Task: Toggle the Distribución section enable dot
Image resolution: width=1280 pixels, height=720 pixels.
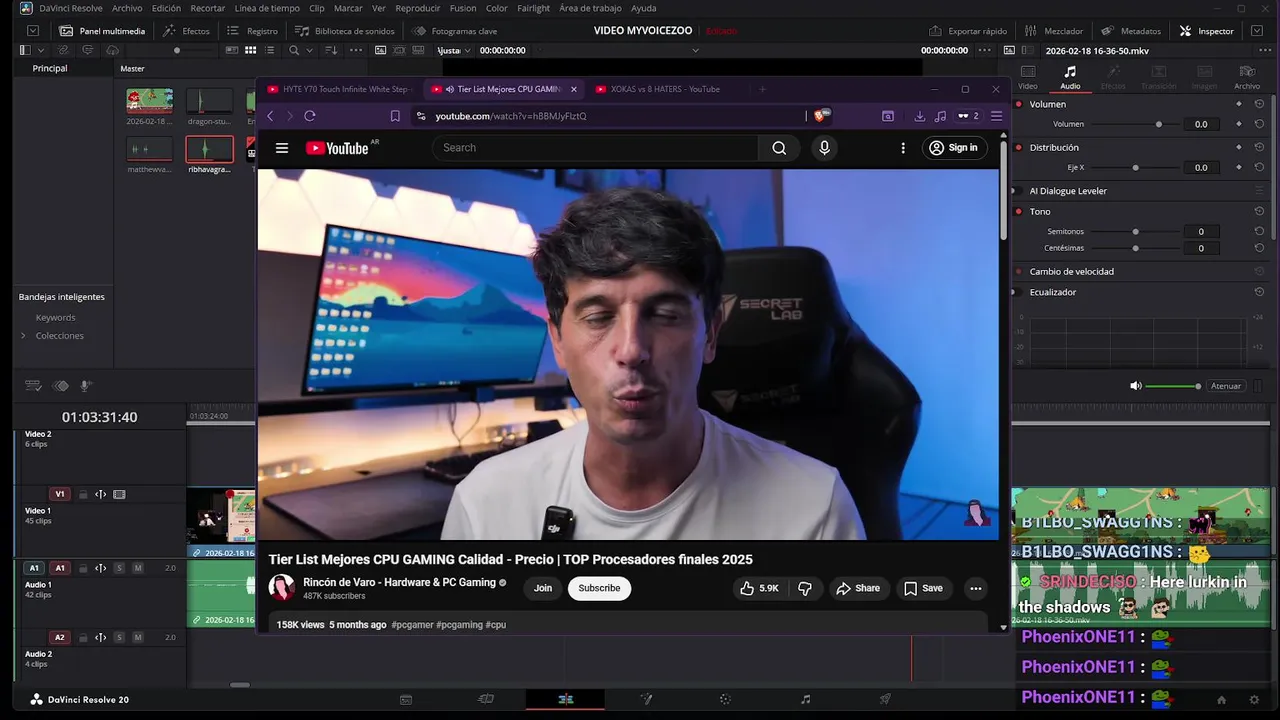Action: point(1019,147)
